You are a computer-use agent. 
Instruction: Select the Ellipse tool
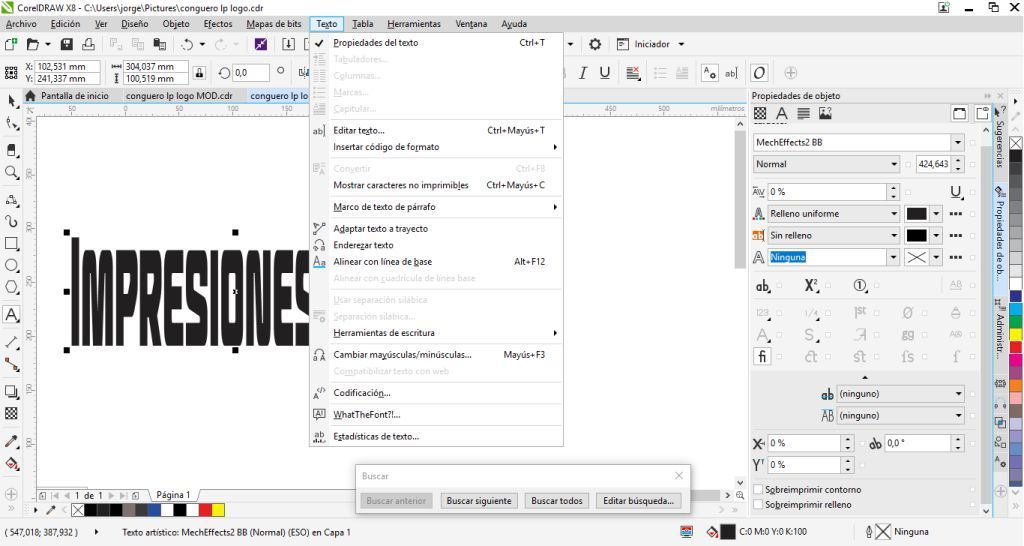point(11,266)
